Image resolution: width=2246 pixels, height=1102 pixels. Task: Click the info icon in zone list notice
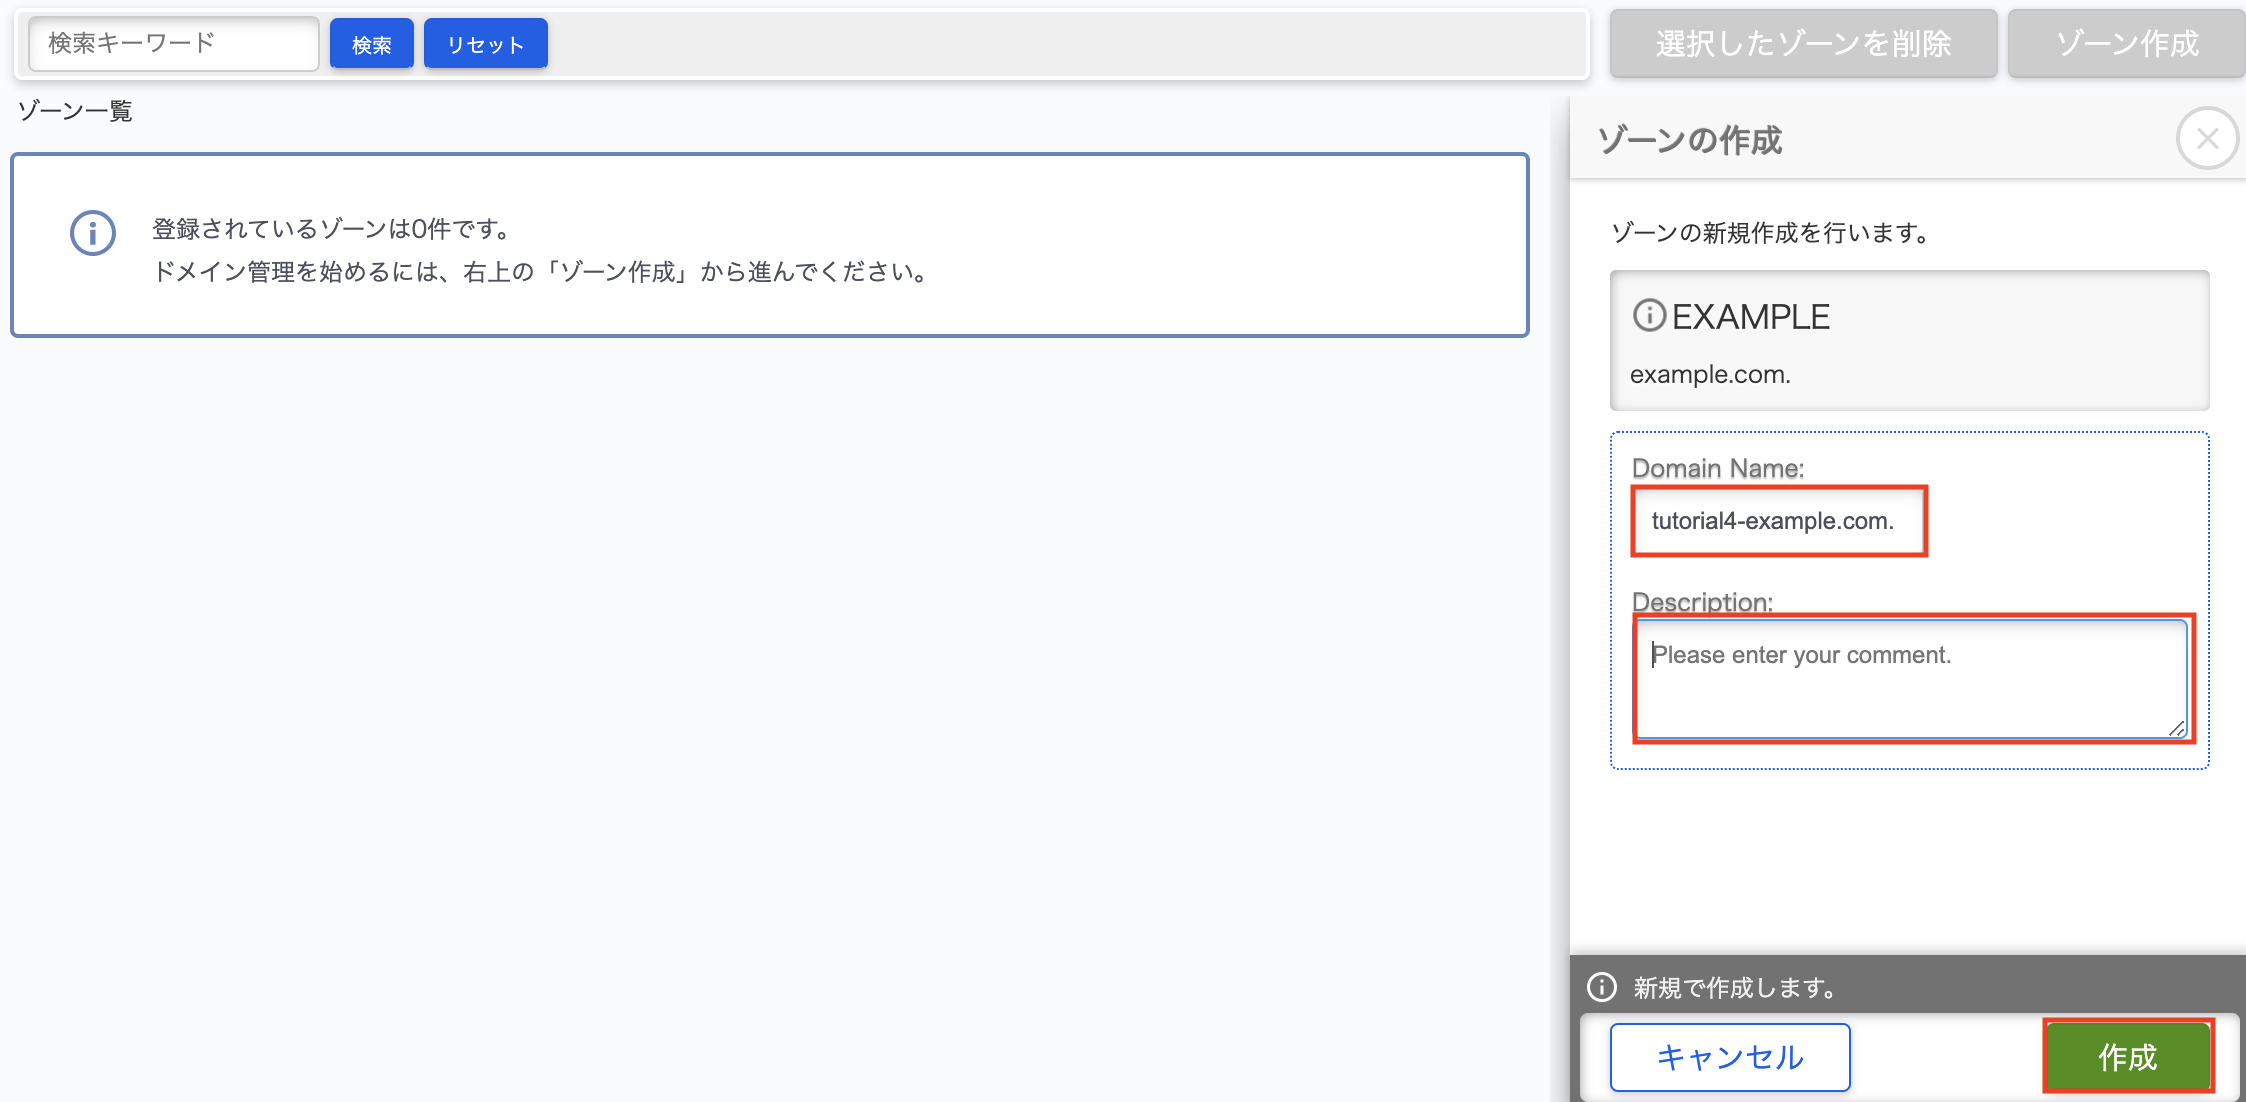click(93, 233)
